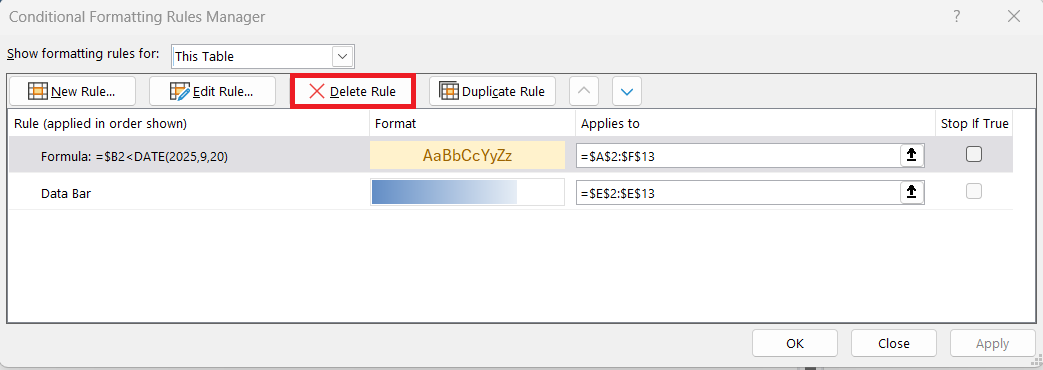
Task: Collapse dialog for the =$E$2:$E$13 range
Action: (x=912, y=192)
